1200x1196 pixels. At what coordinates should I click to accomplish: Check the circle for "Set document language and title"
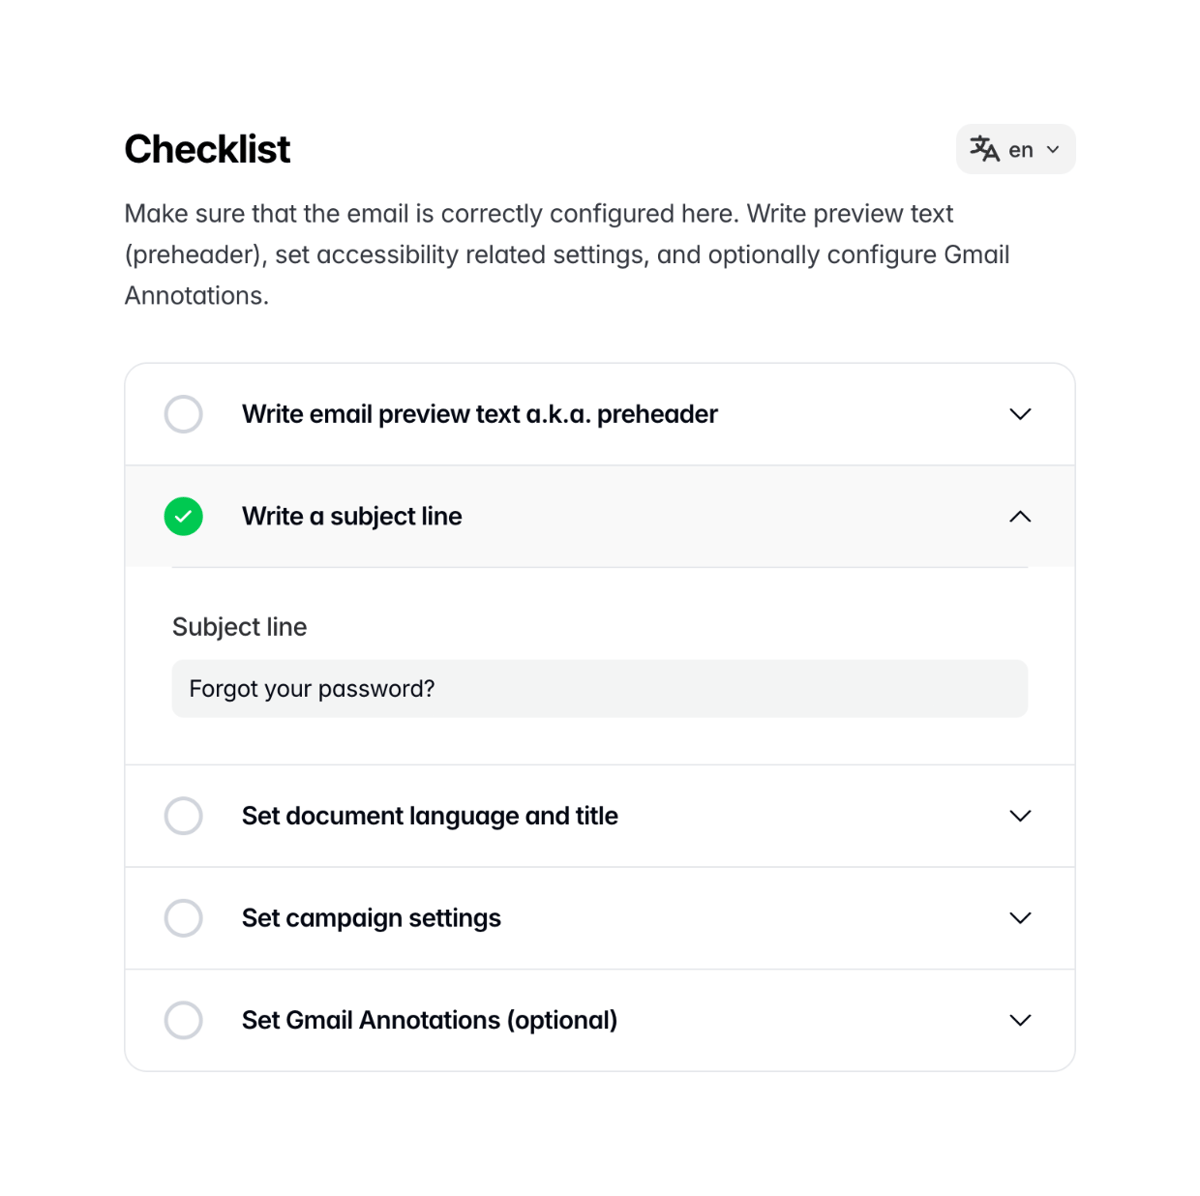[x=183, y=816]
